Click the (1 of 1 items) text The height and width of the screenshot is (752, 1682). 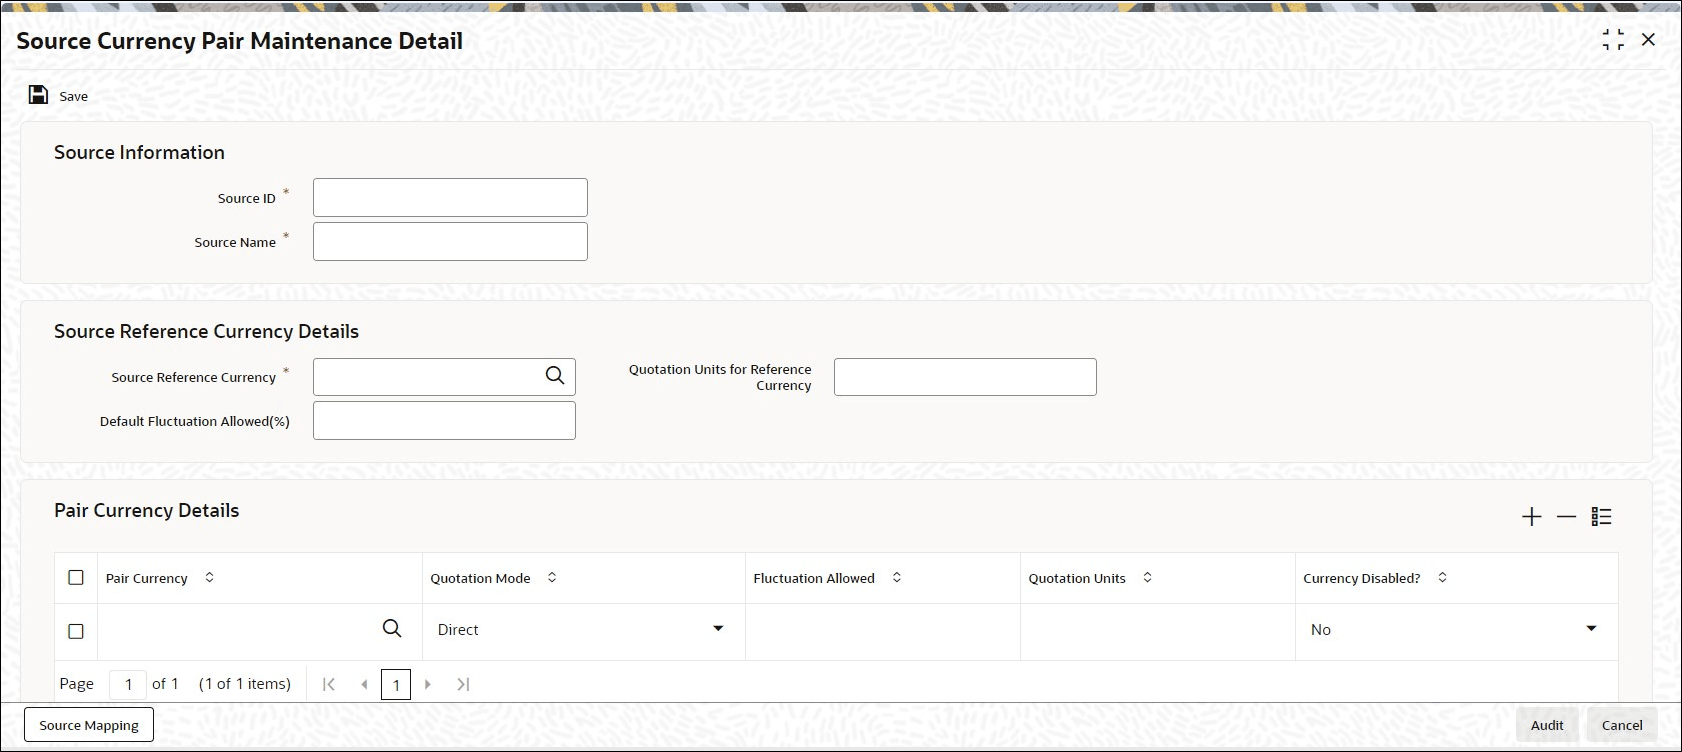(x=245, y=684)
